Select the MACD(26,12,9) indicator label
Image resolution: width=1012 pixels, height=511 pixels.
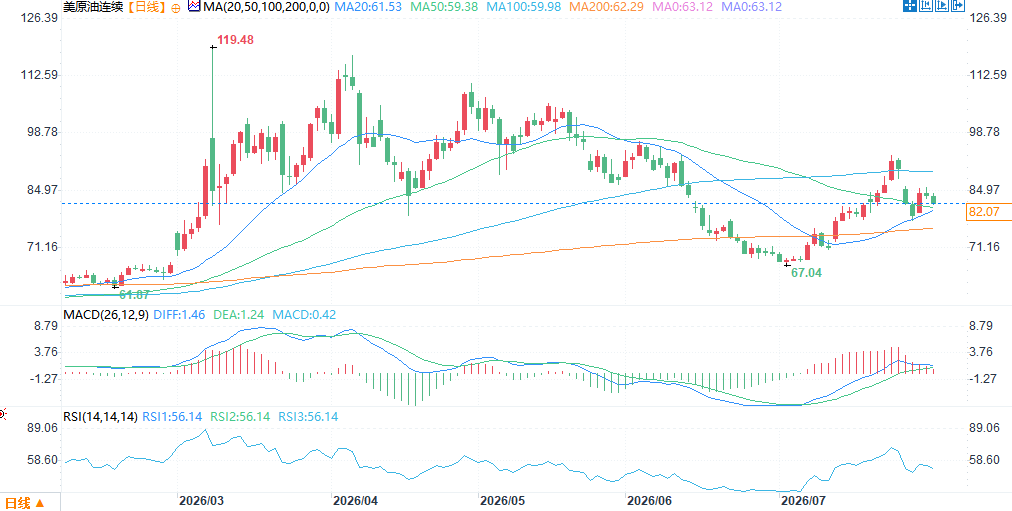pyautogui.click(x=106, y=315)
